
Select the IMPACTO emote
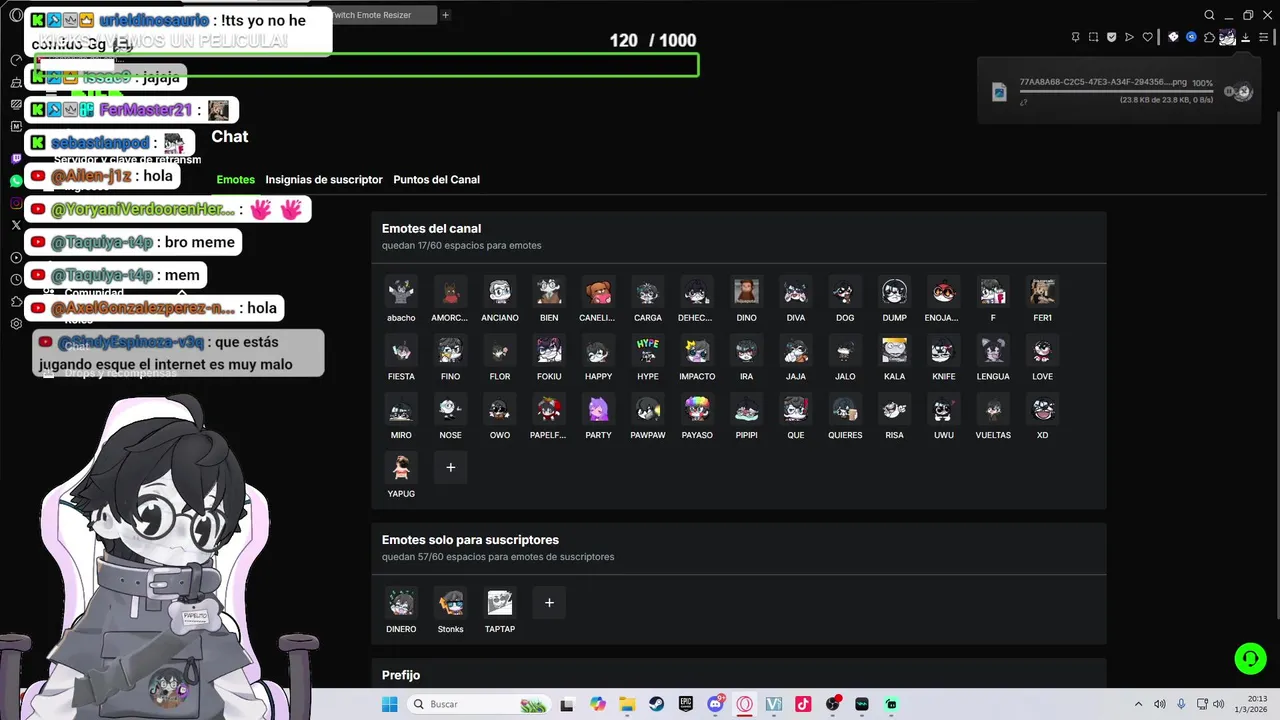pos(697,351)
